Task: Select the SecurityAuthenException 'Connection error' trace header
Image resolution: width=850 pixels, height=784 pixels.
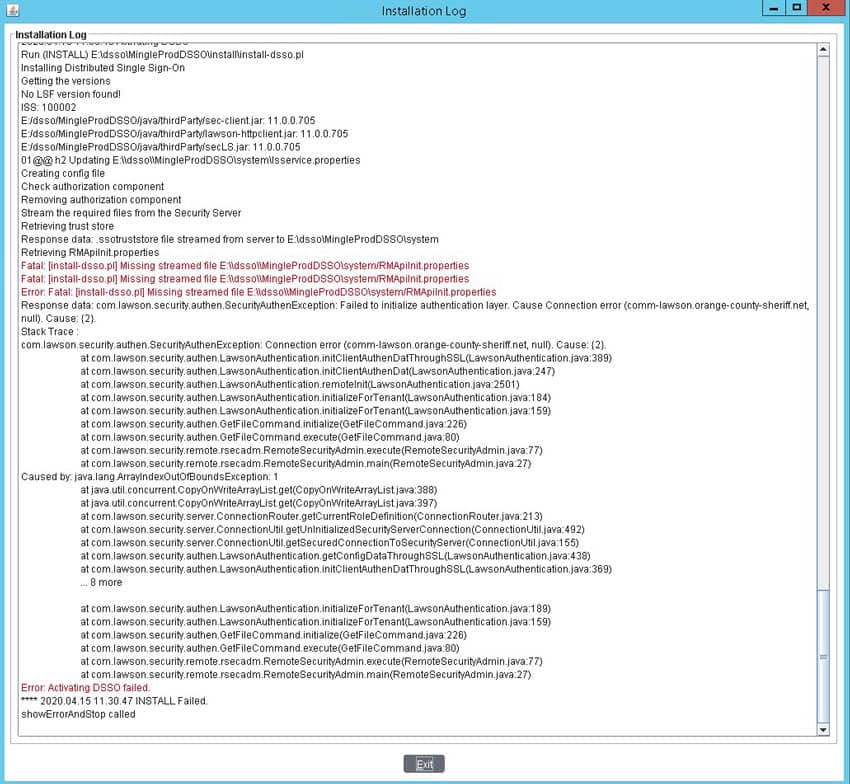Action: point(313,345)
